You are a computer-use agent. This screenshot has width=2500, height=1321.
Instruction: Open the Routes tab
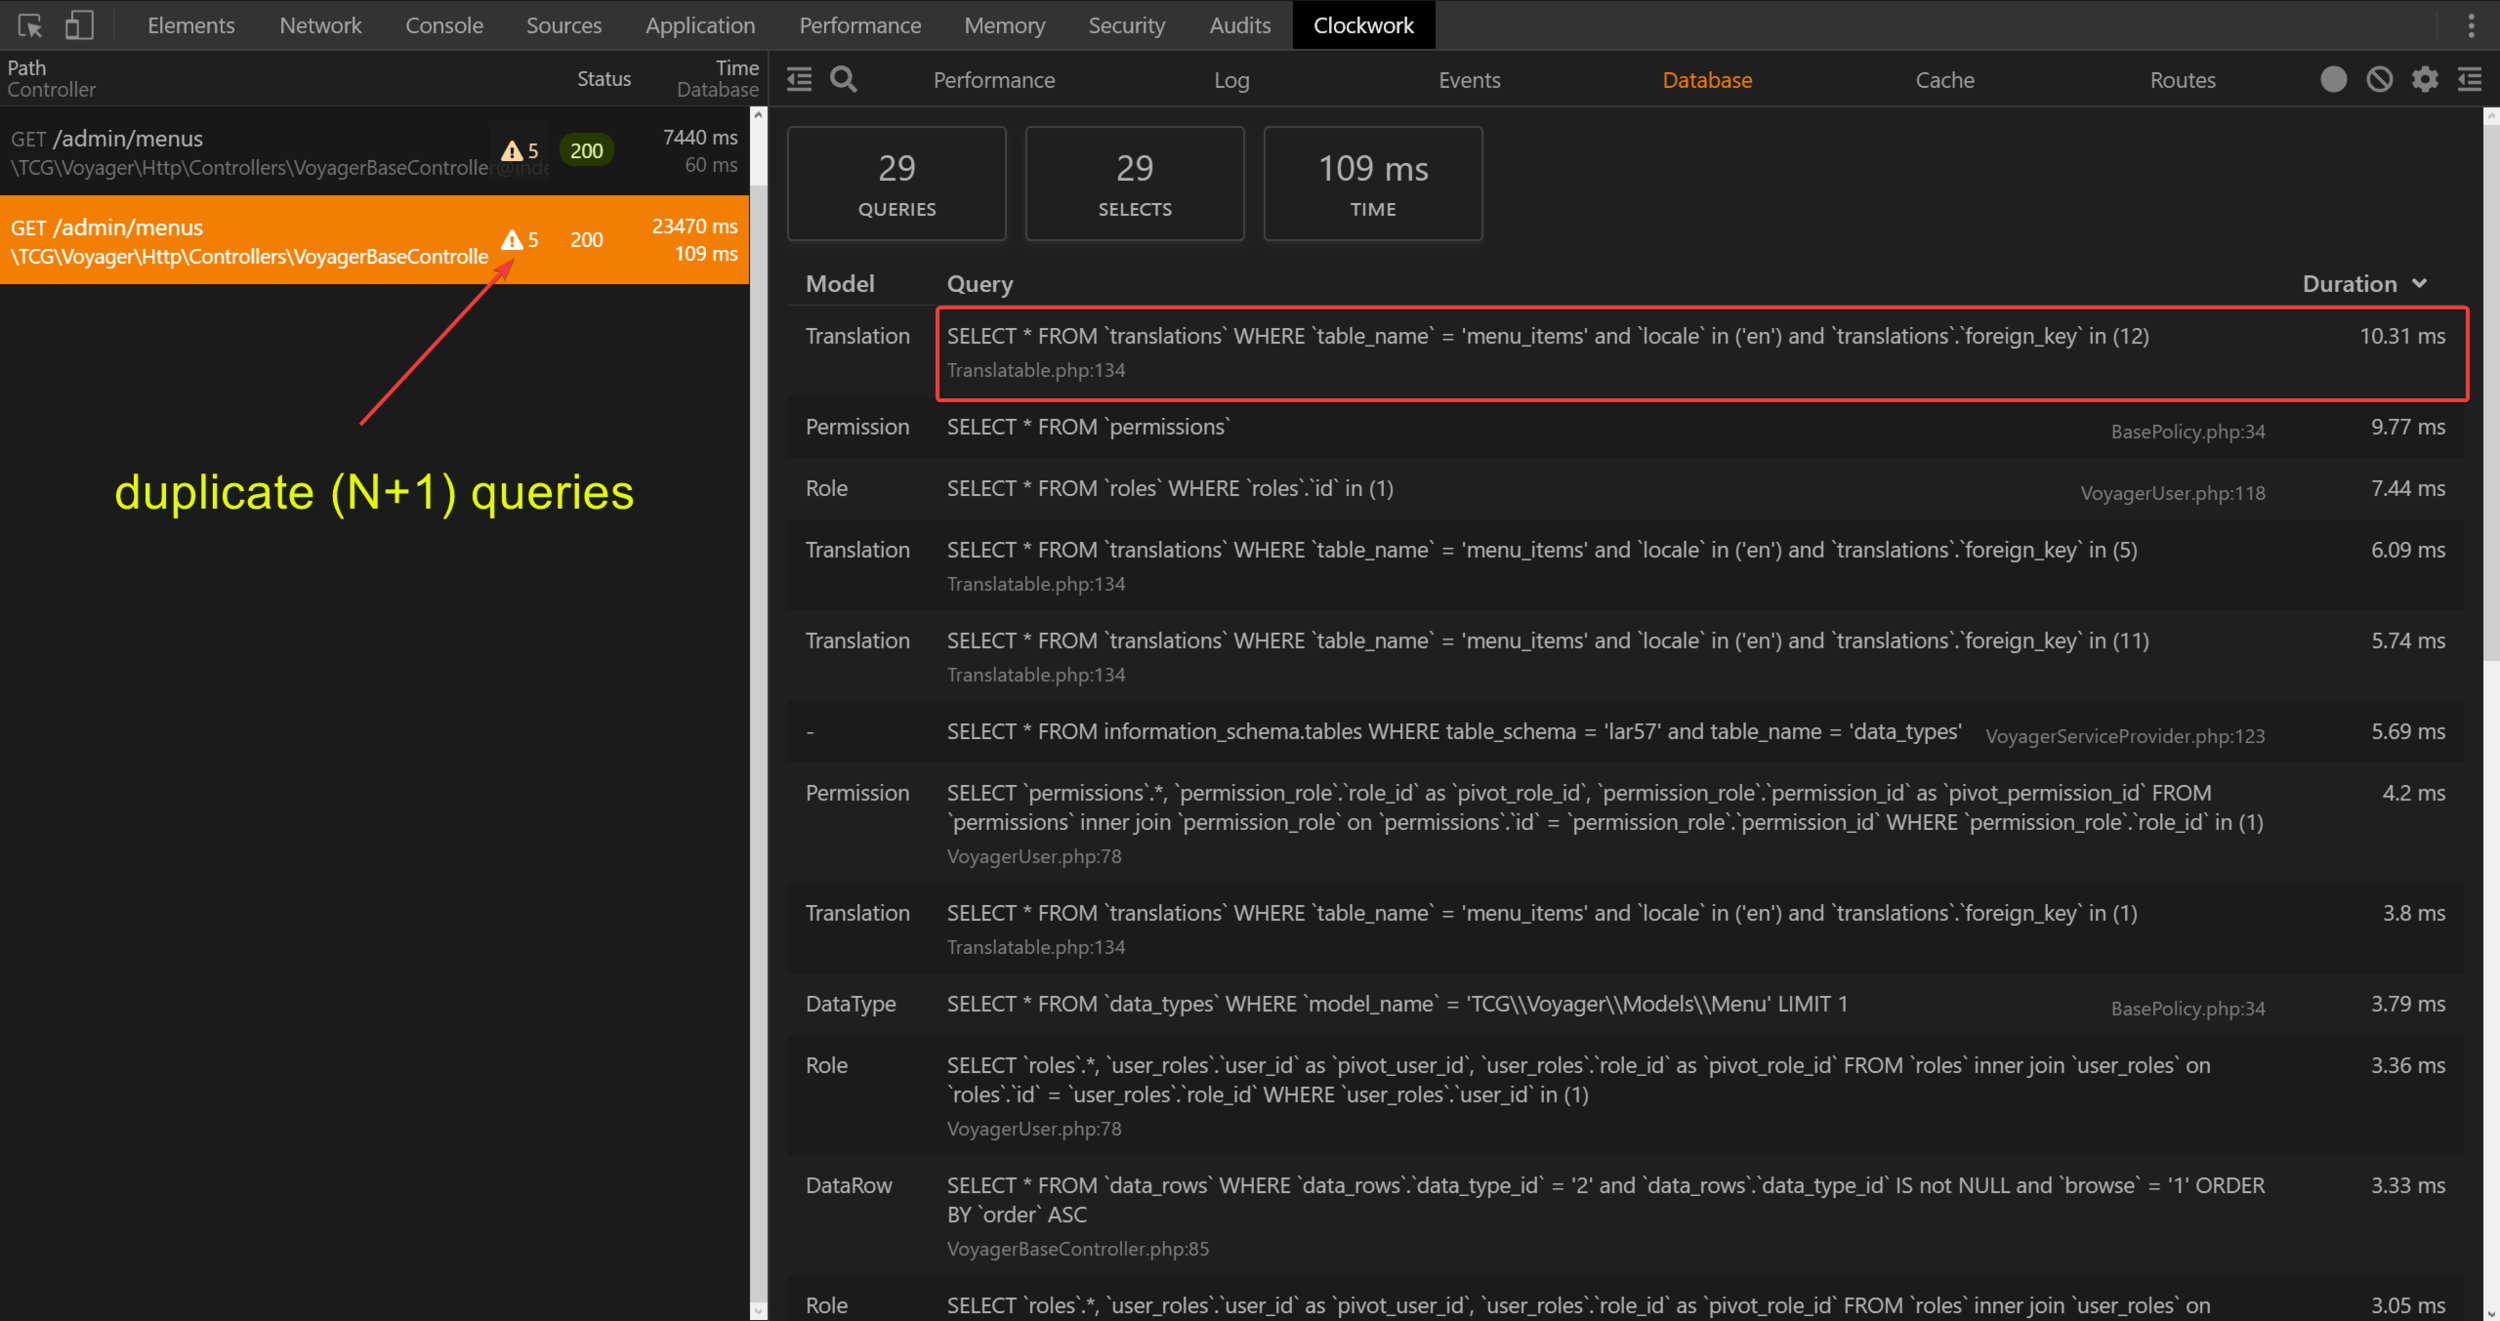point(2182,80)
